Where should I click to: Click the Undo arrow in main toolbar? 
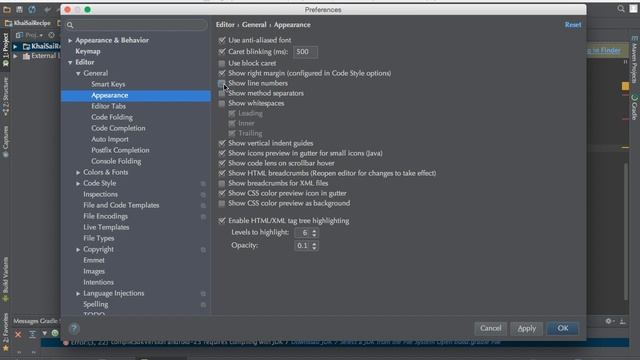[48, 9]
